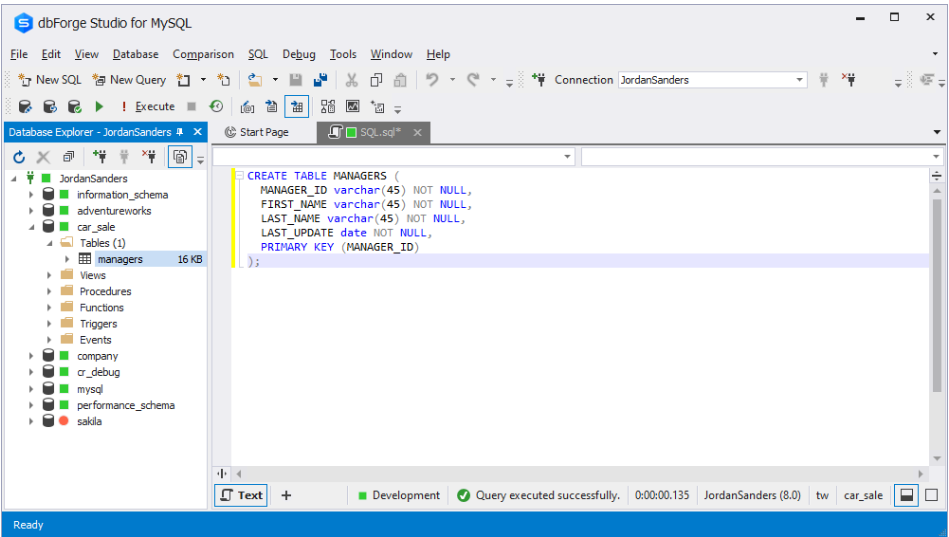This screenshot has width=949, height=537.
Task: Click green-plus New Connection plug in Database Explorer
Action: point(99,157)
